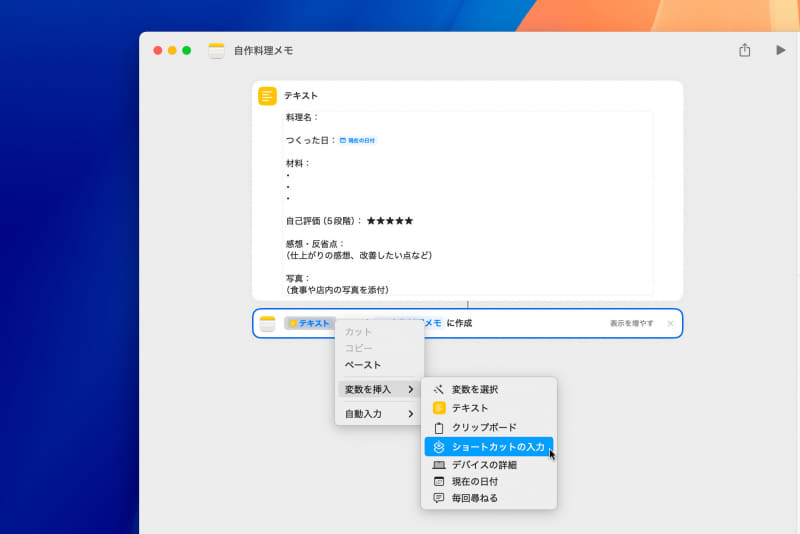800x534 pixels.
Task: Open the share menu in the toolbar
Action: coord(744,50)
